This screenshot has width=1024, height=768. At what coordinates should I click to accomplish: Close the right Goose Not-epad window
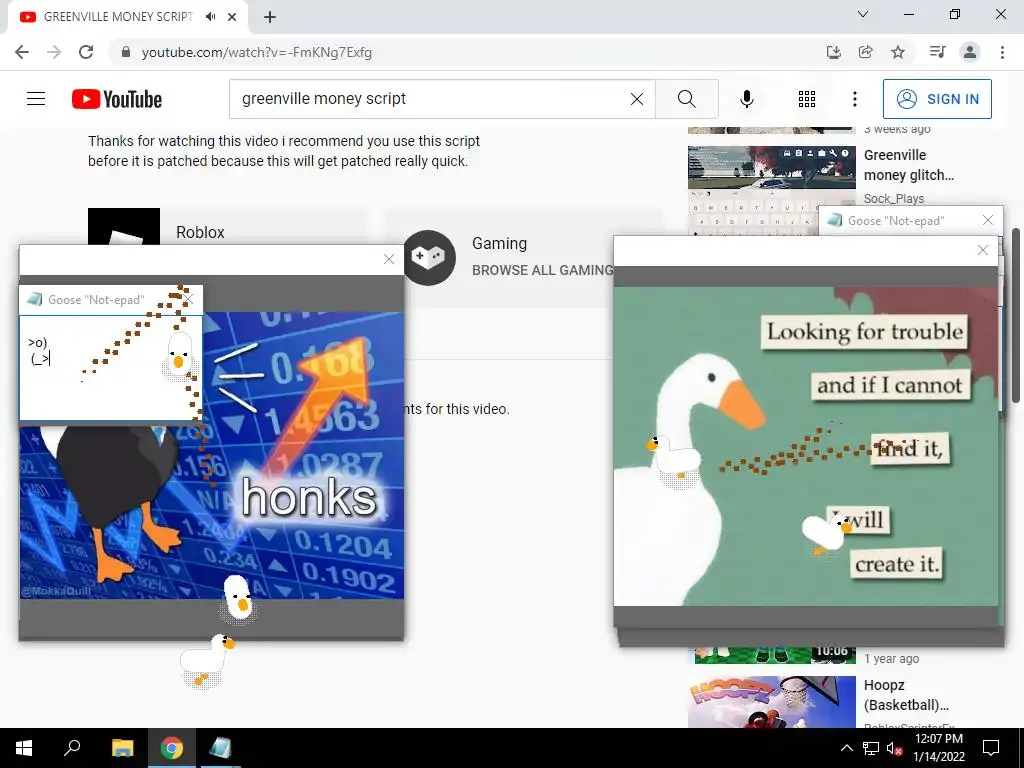click(987, 220)
